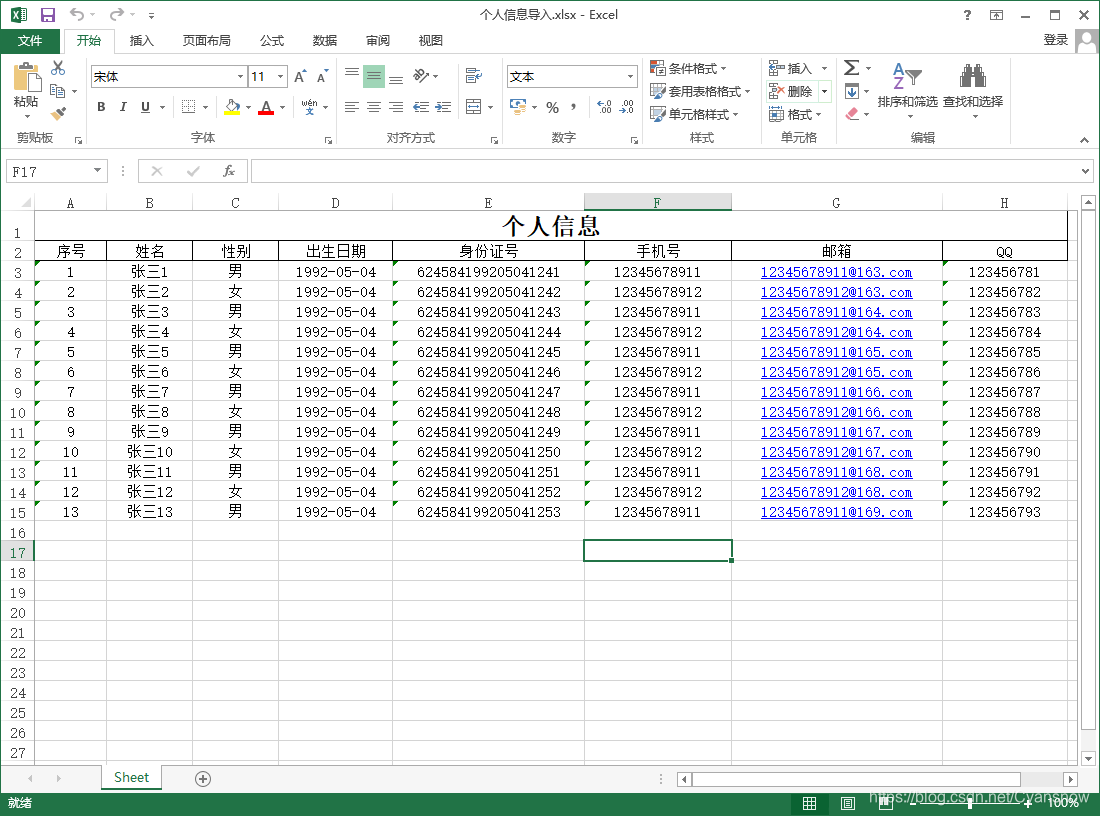
Task: Open the email link 12345678912@165.com
Action: click(836, 373)
